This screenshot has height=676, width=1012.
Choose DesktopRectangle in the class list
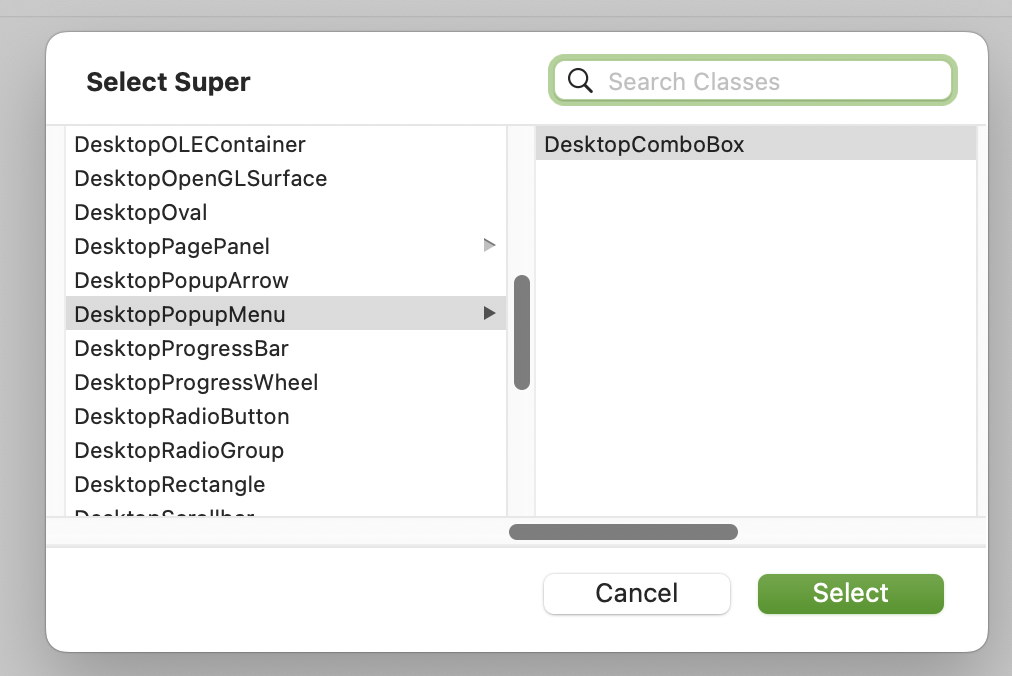tap(286, 484)
